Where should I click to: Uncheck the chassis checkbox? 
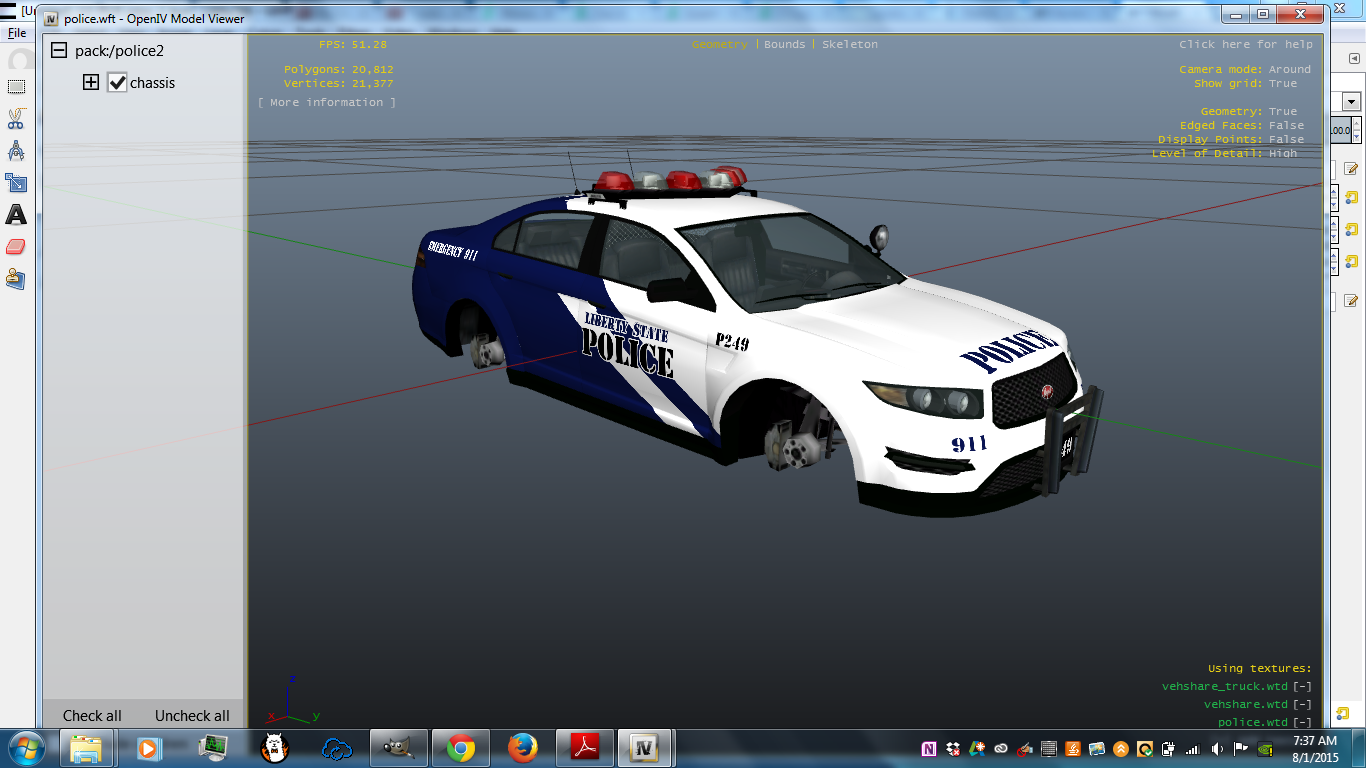coord(117,83)
